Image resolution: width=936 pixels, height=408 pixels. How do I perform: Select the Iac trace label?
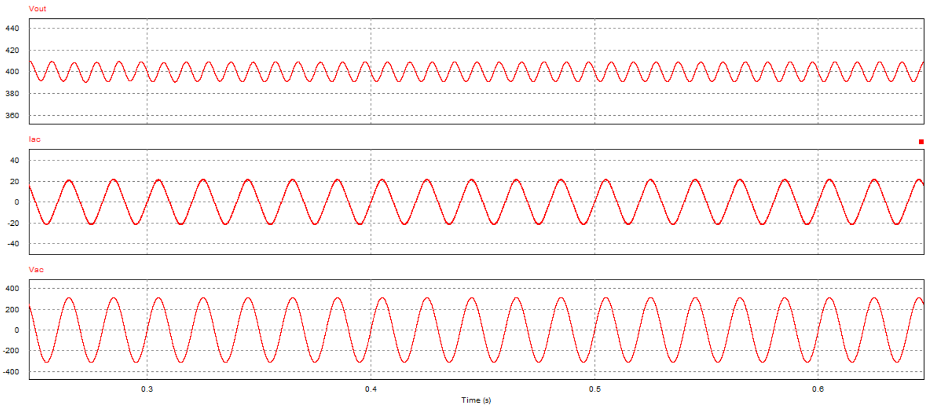click(x=12, y=139)
